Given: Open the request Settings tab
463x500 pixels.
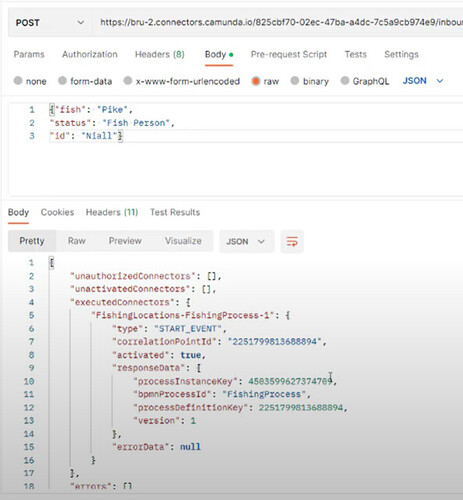Looking at the screenshot, I should pos(401,54).
